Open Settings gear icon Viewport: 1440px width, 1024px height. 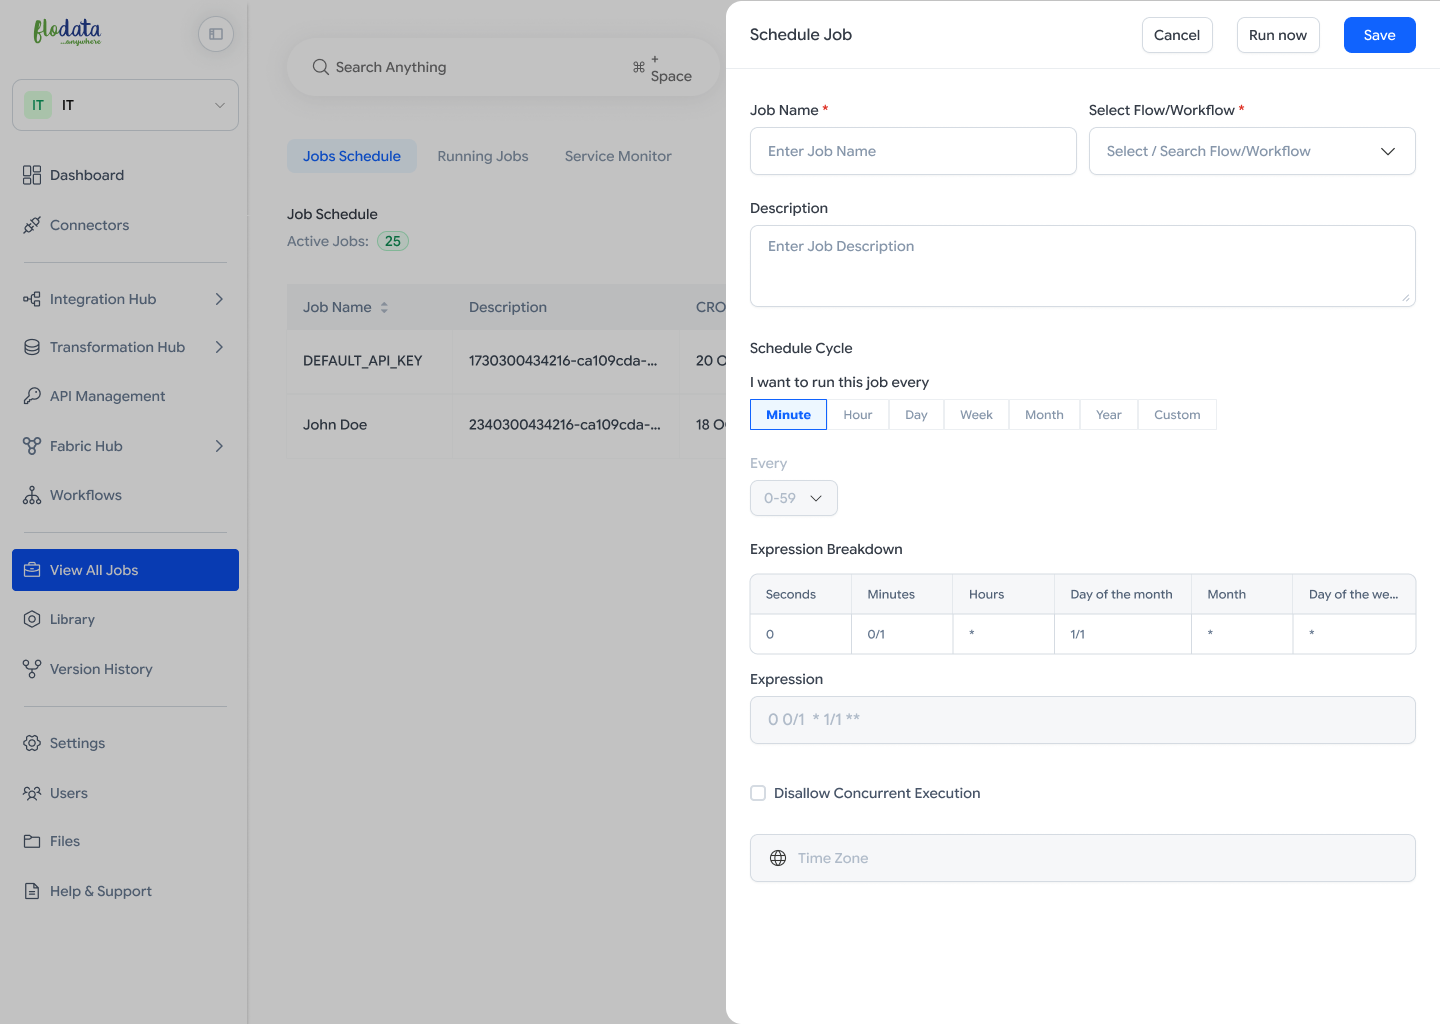[x=32, y=743]
